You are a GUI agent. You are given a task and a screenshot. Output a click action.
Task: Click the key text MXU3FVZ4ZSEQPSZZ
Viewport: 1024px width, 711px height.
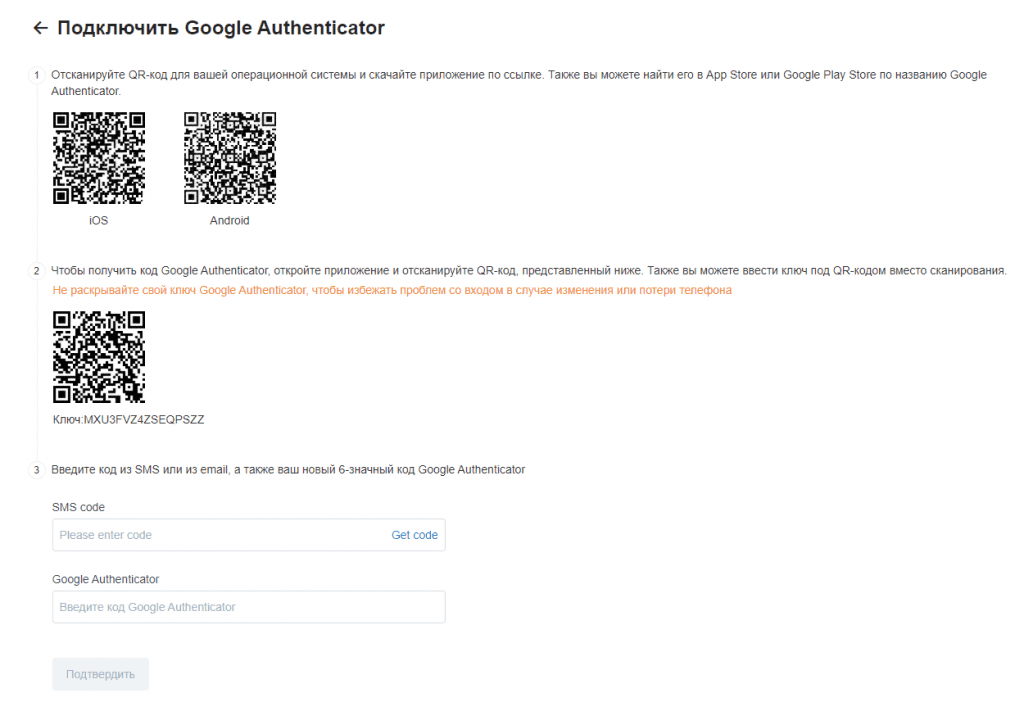[x=144, y=419]
